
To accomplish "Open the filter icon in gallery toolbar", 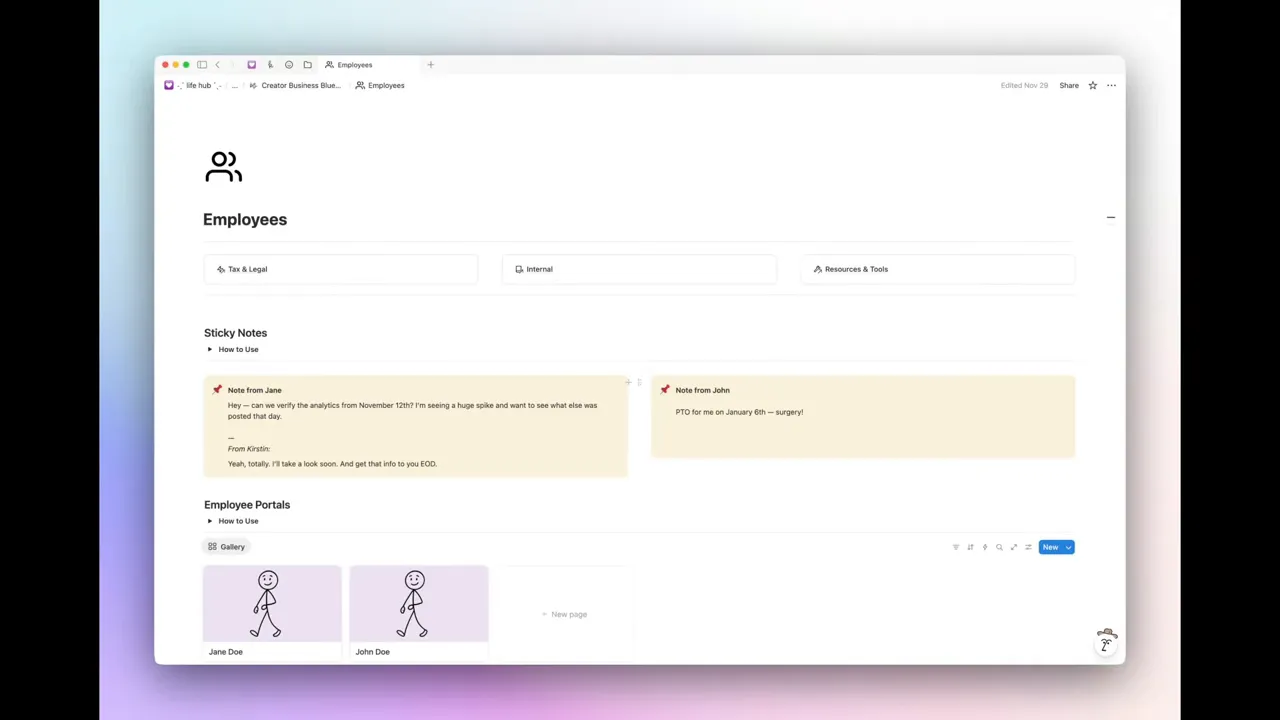I will pos(955,547).
